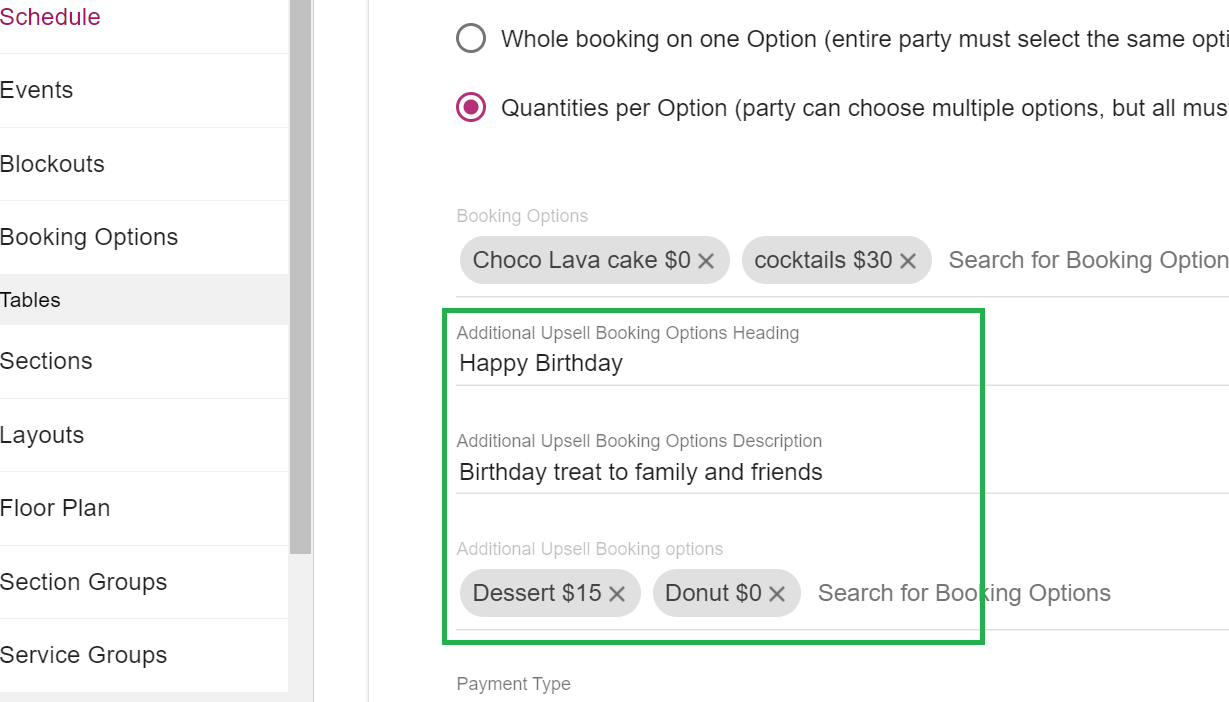The width and height of the screenshot is (1229, 702).
Task: Open the Layouts page
Action: 42,435
